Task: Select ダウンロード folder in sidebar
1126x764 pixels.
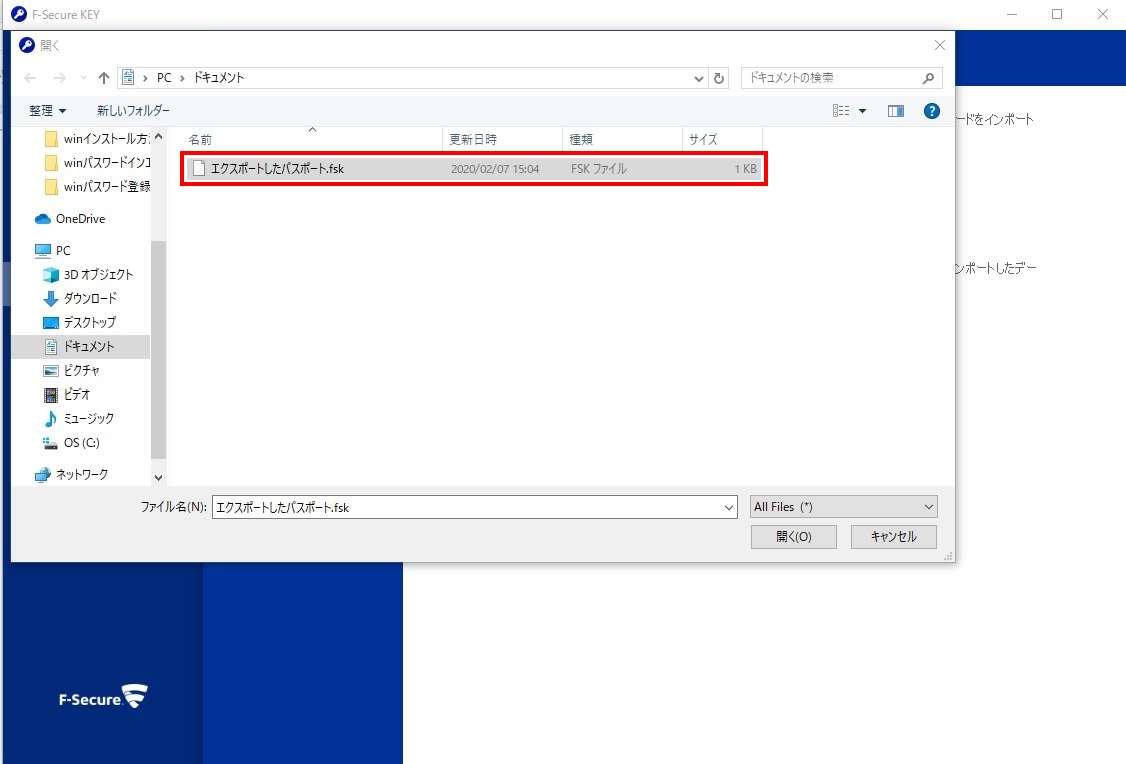Action: pyautogui.click(x=90, y=298)
